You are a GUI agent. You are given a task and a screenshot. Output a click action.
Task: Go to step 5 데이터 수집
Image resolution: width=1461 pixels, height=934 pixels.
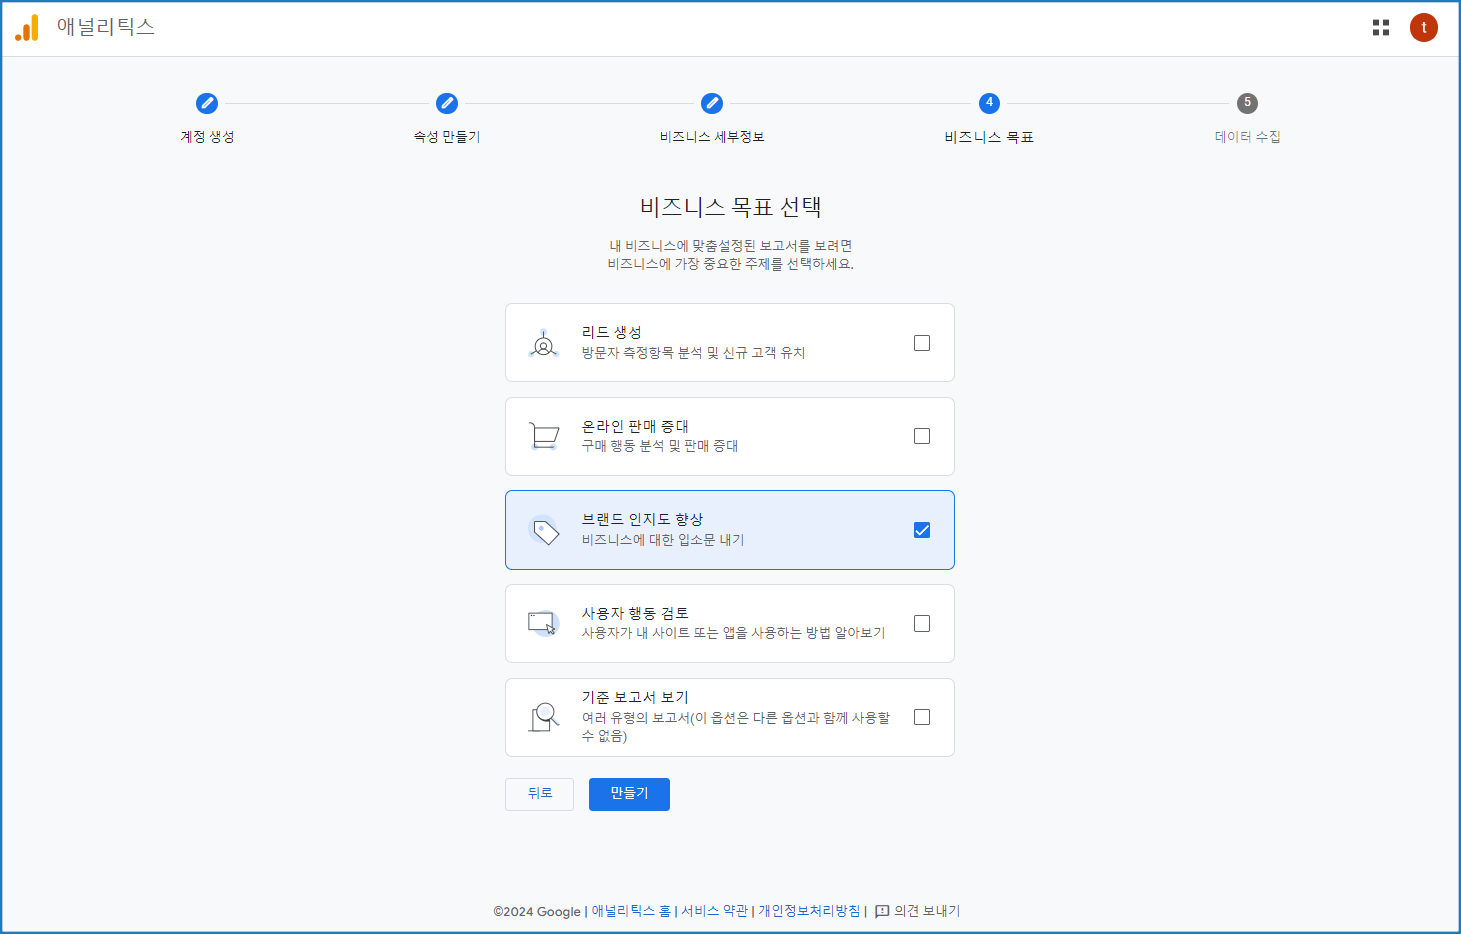1247,103
